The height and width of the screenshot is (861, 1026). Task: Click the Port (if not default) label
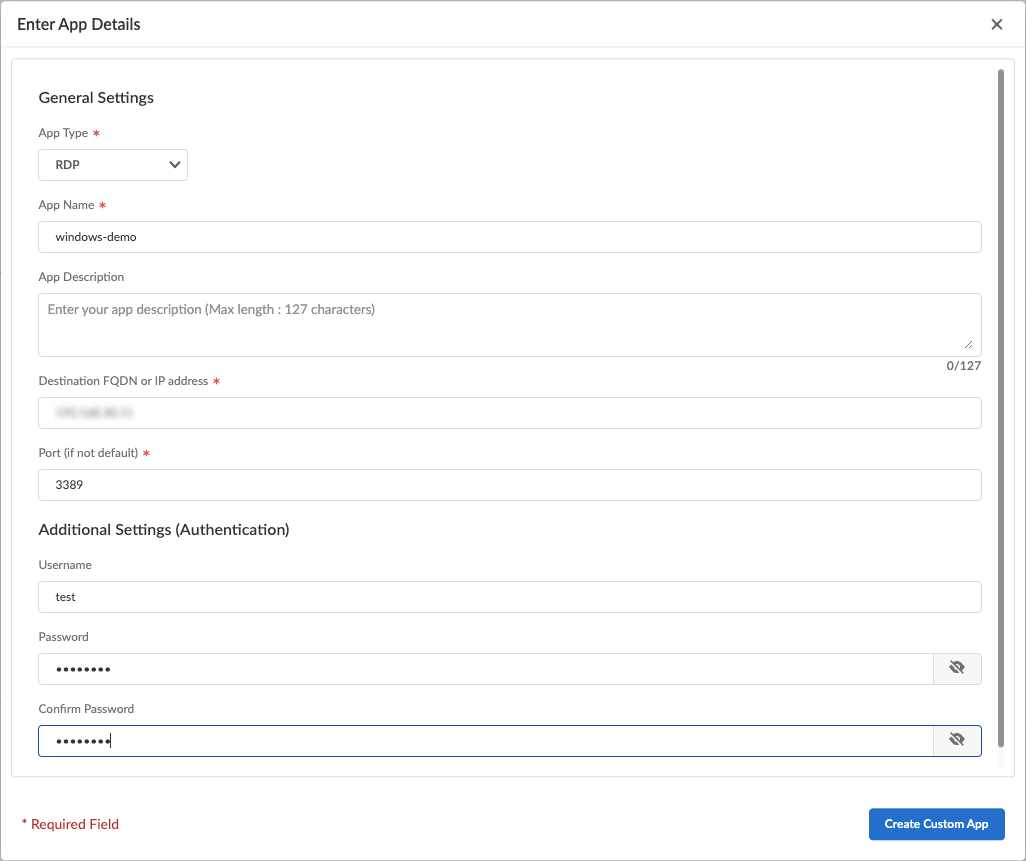pyautogui.click(x=88, y=453)
